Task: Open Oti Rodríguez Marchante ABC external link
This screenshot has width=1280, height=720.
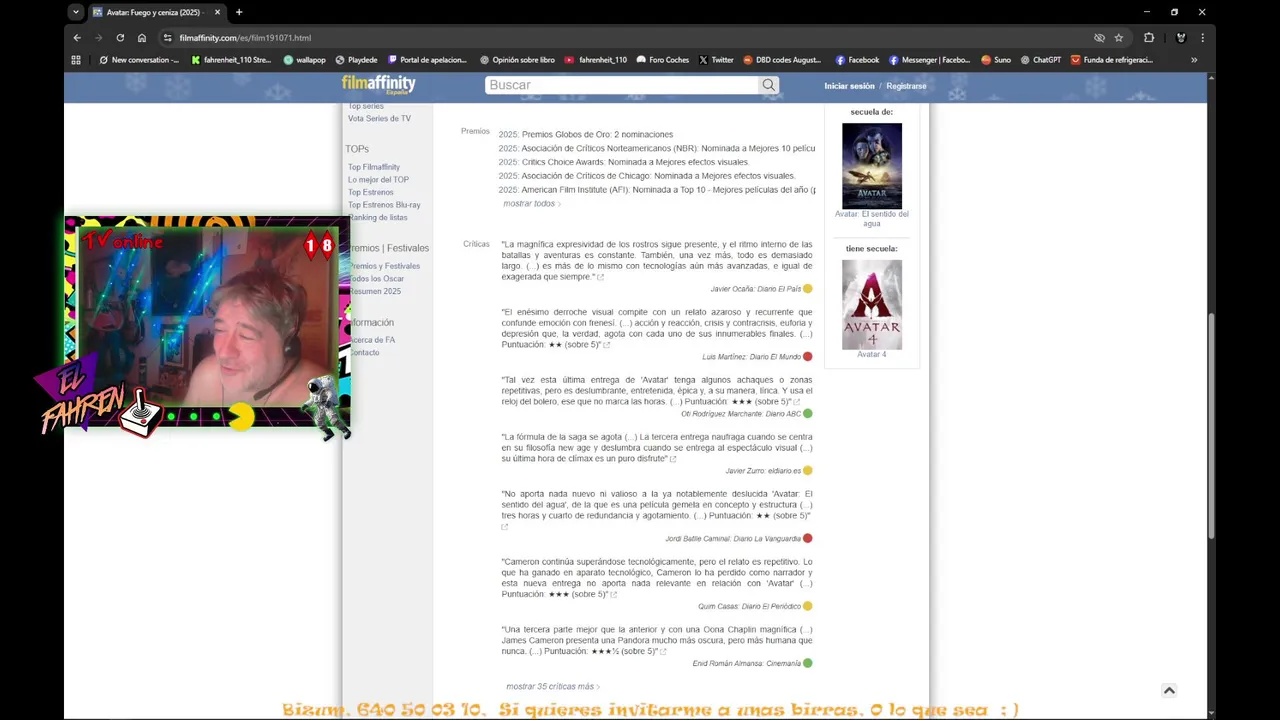Action: 796,402
